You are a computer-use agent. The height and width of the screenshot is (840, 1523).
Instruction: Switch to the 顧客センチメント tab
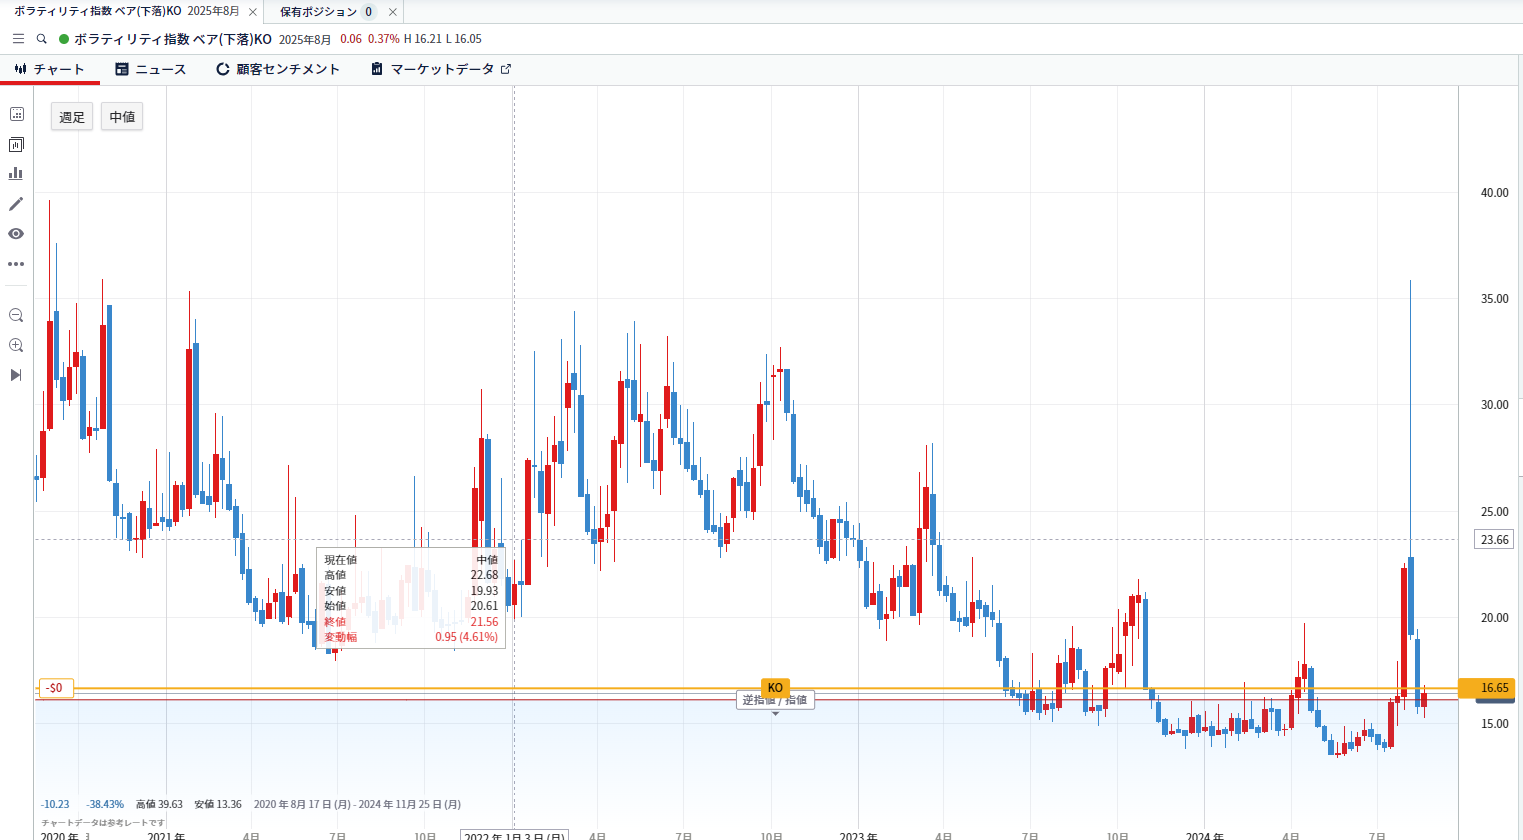(x=278, y=69)
